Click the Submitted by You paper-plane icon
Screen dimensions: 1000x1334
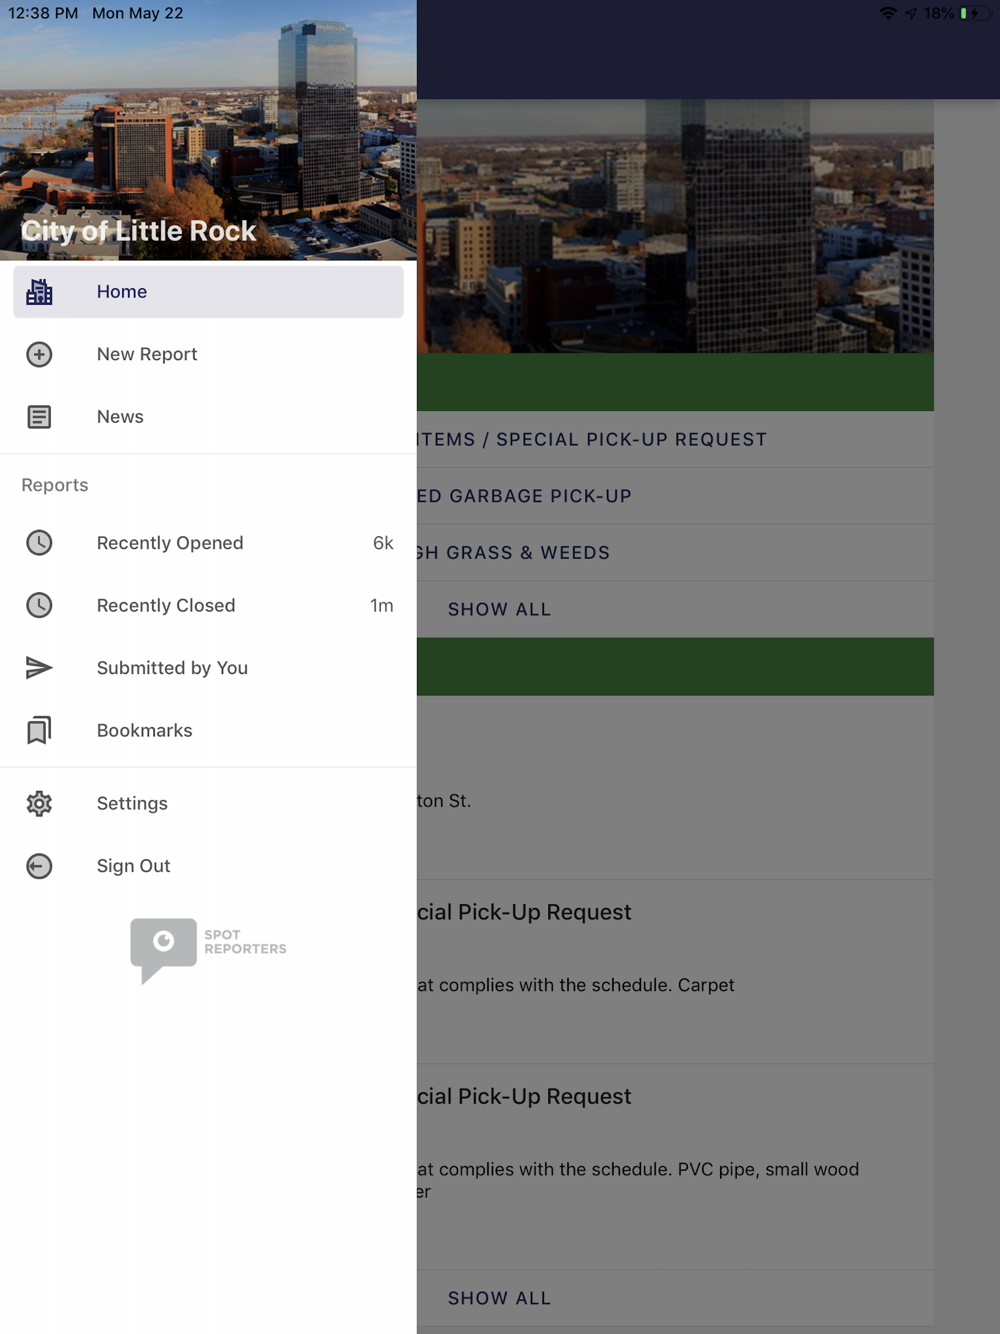pyautogui.click(x=39, y=668)
